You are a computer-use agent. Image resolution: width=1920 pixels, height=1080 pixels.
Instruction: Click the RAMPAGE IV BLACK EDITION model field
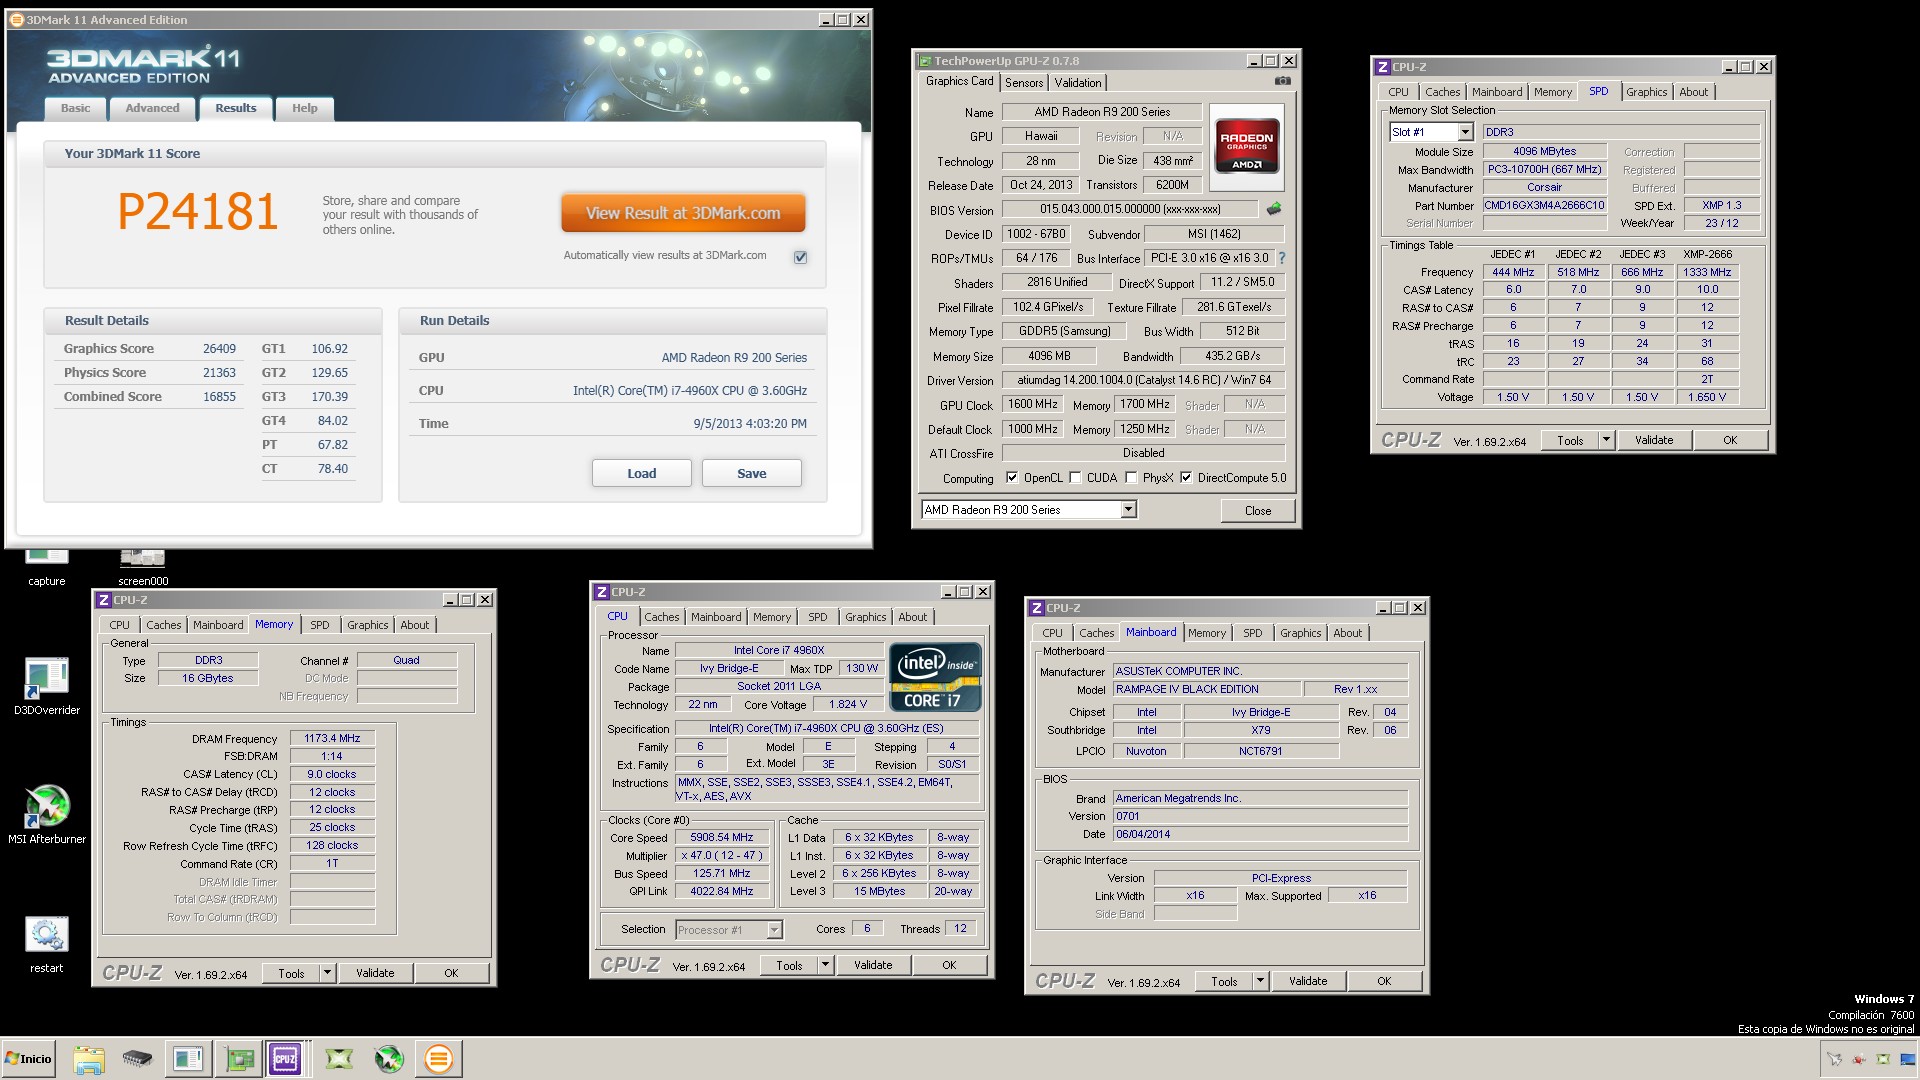(1207, 689)
